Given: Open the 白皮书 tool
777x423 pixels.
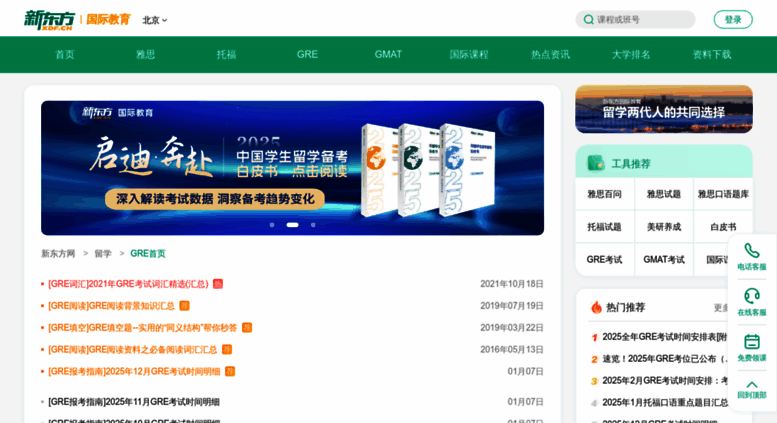Looking at the screenshot, I should 723,227.
